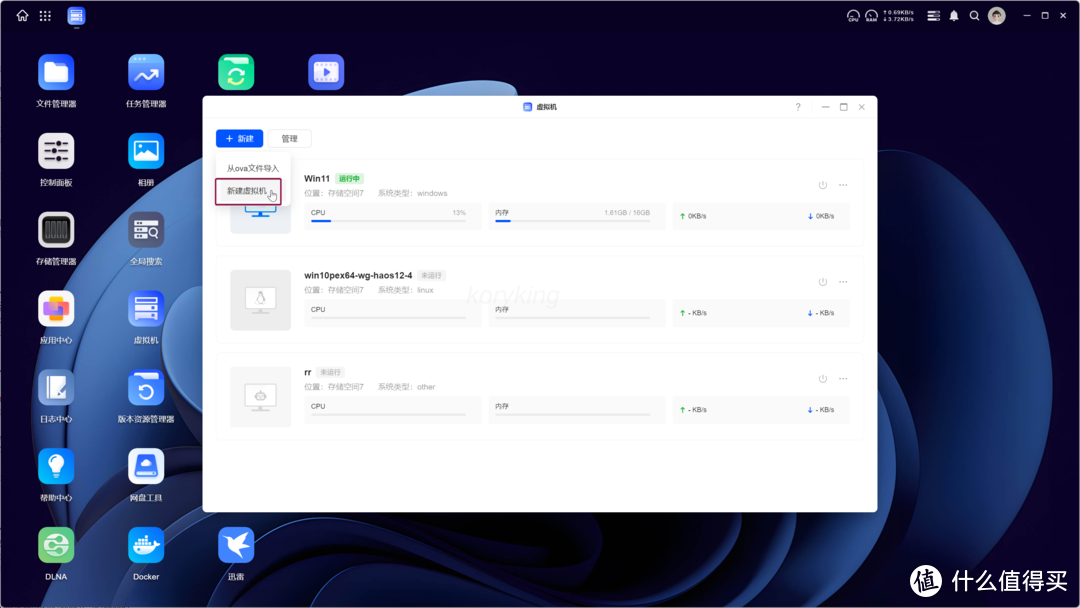Click network speed indicator in top bar

point(899,15)
